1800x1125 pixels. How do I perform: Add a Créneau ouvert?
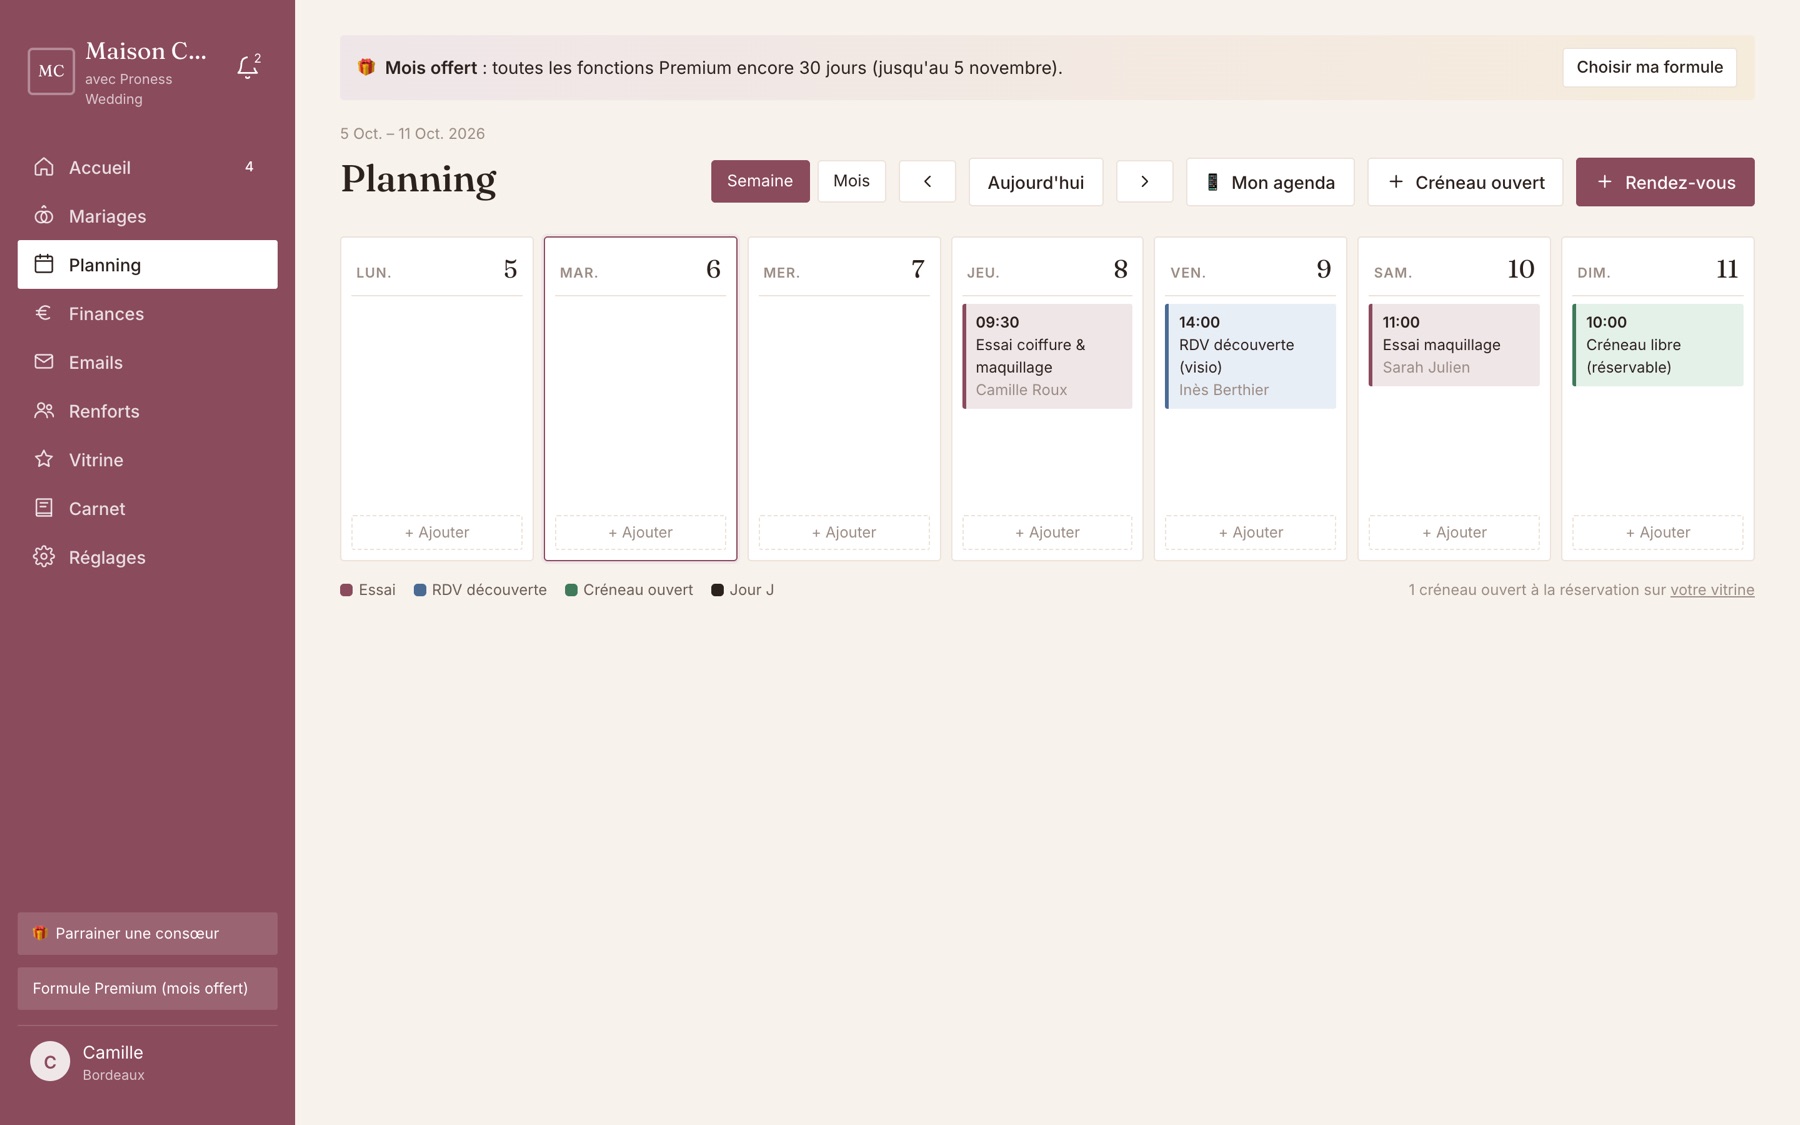(1465, 182)
